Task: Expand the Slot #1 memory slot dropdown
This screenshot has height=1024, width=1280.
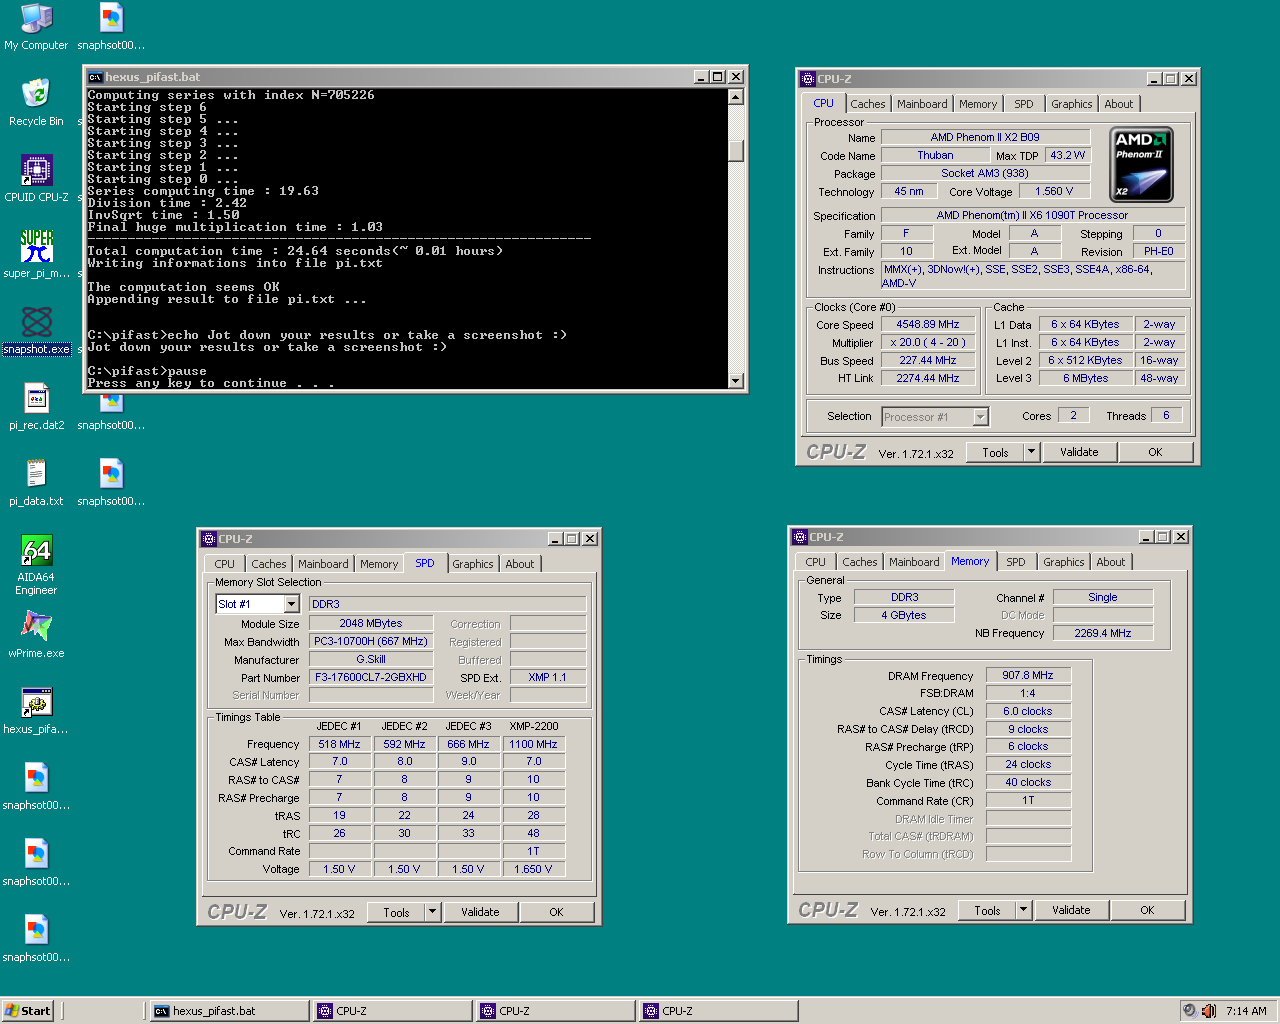Action: (291, 604)
